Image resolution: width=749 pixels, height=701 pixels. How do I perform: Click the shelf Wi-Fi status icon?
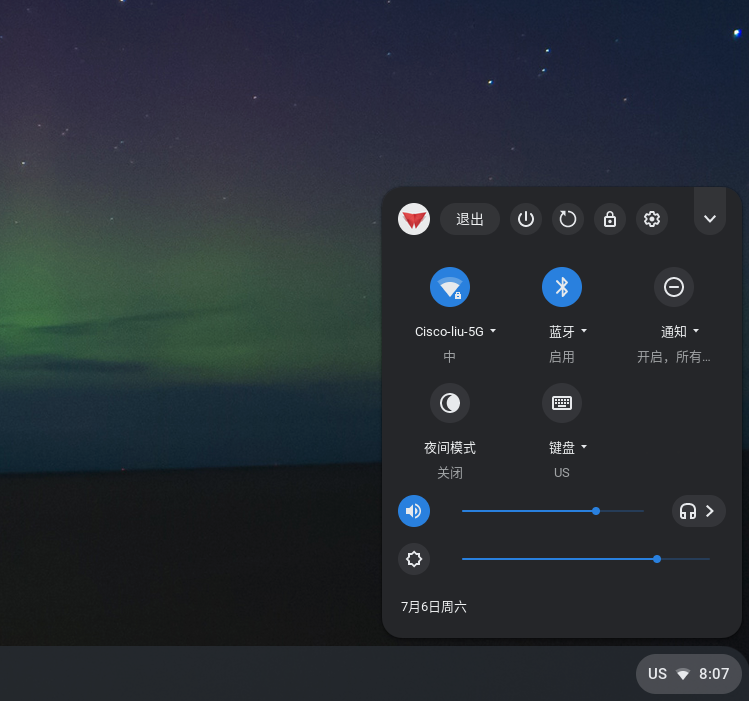(683, 674)
